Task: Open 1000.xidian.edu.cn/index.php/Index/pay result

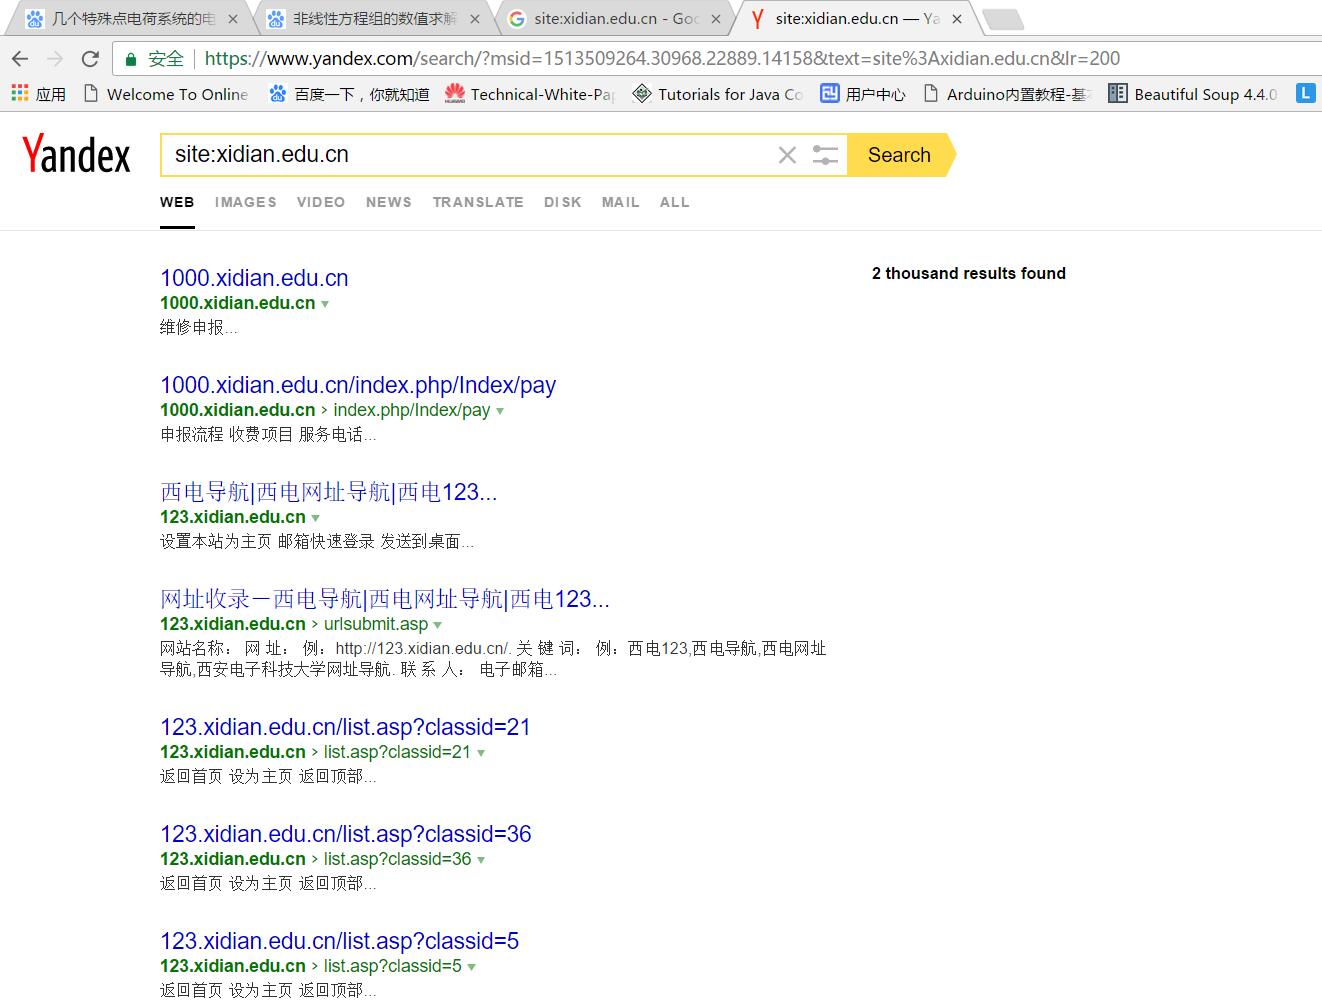Action: click(x=358, y=385)
